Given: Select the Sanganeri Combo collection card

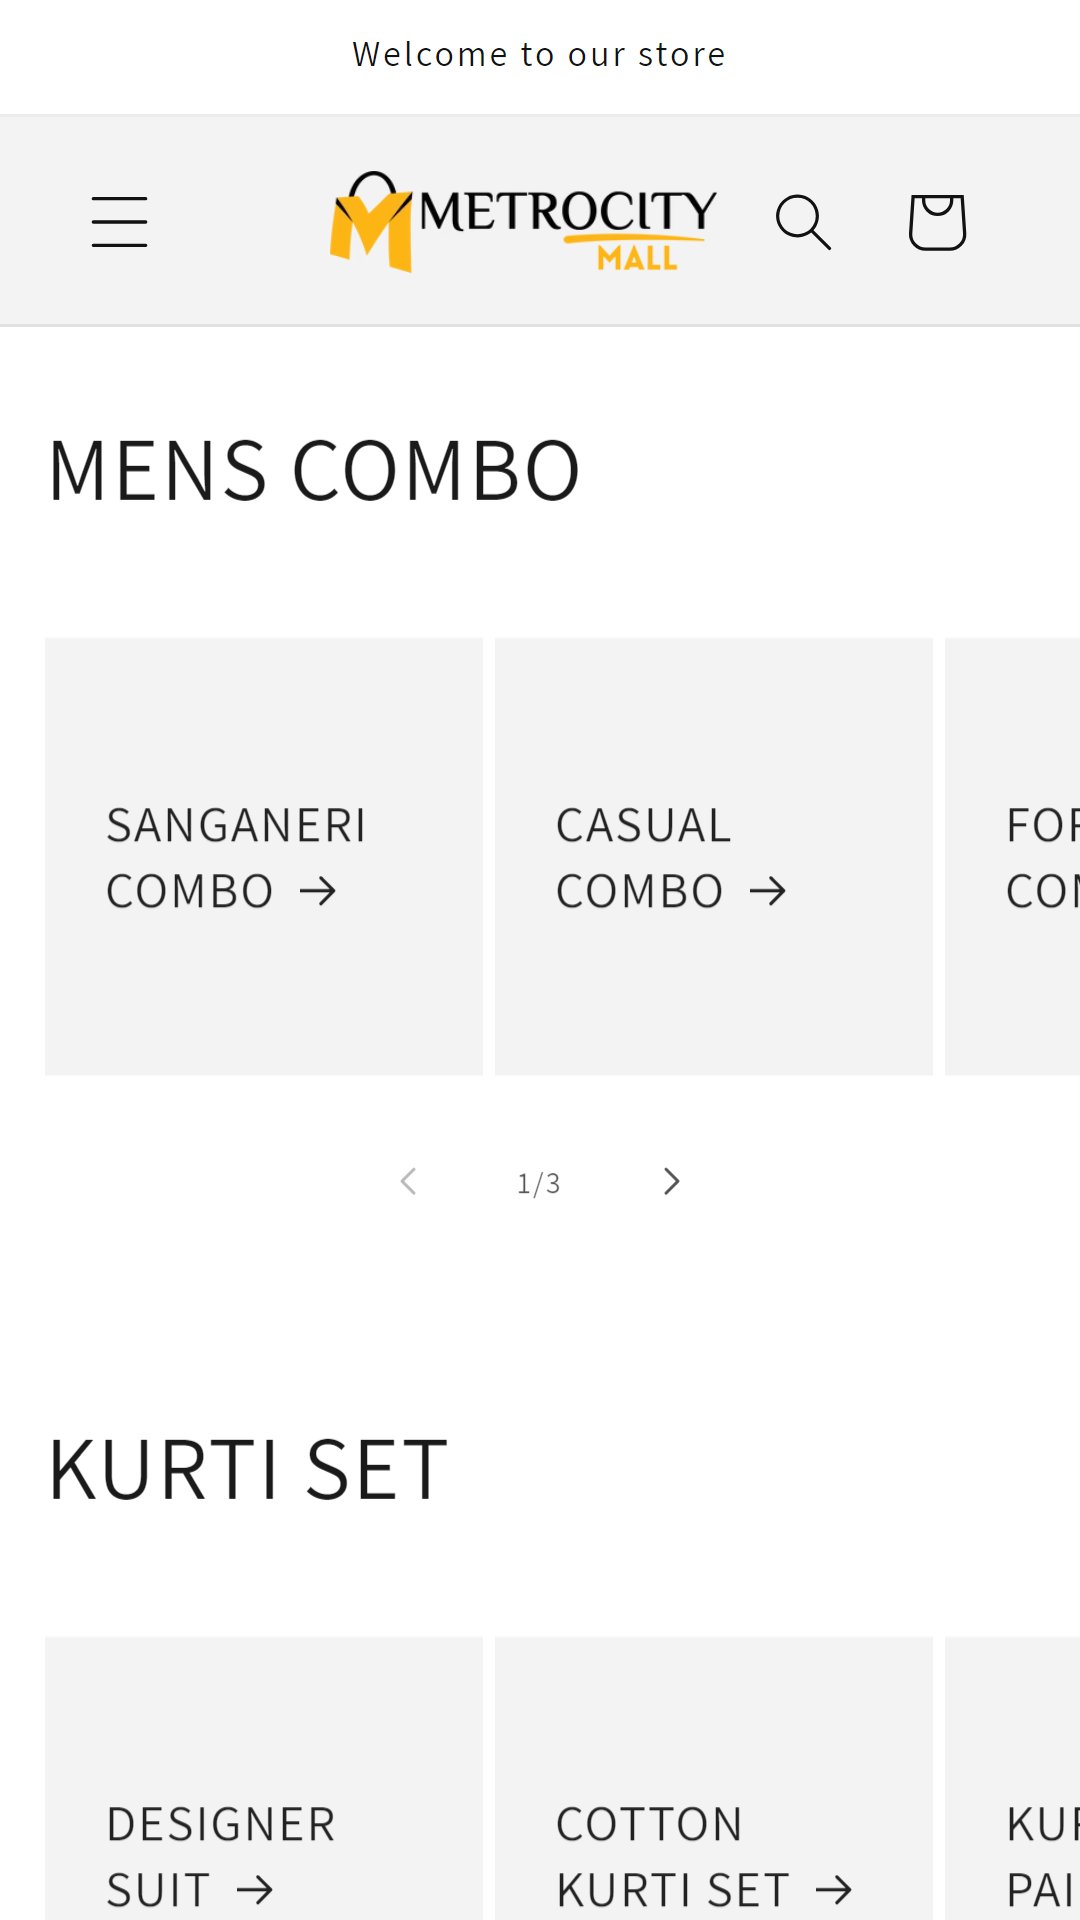Looking at the screenshot, I should 264,857.
